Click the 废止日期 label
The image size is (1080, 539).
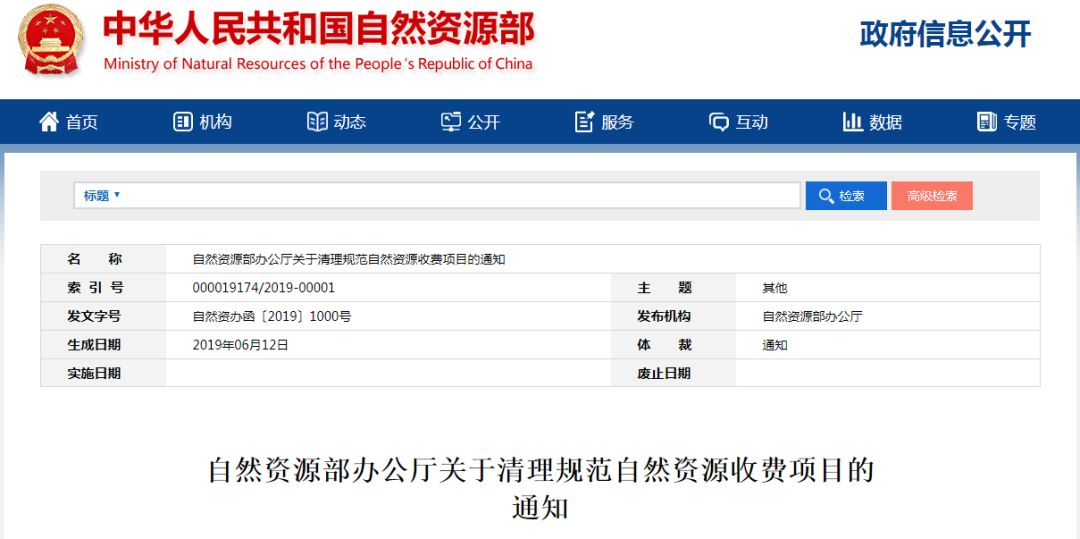664,373
